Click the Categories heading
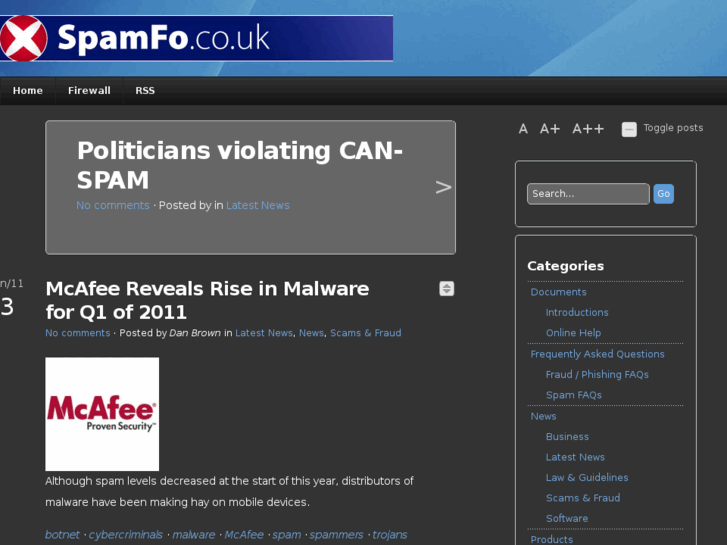Screen dimensions: 727x545 [x=565, y=266]
